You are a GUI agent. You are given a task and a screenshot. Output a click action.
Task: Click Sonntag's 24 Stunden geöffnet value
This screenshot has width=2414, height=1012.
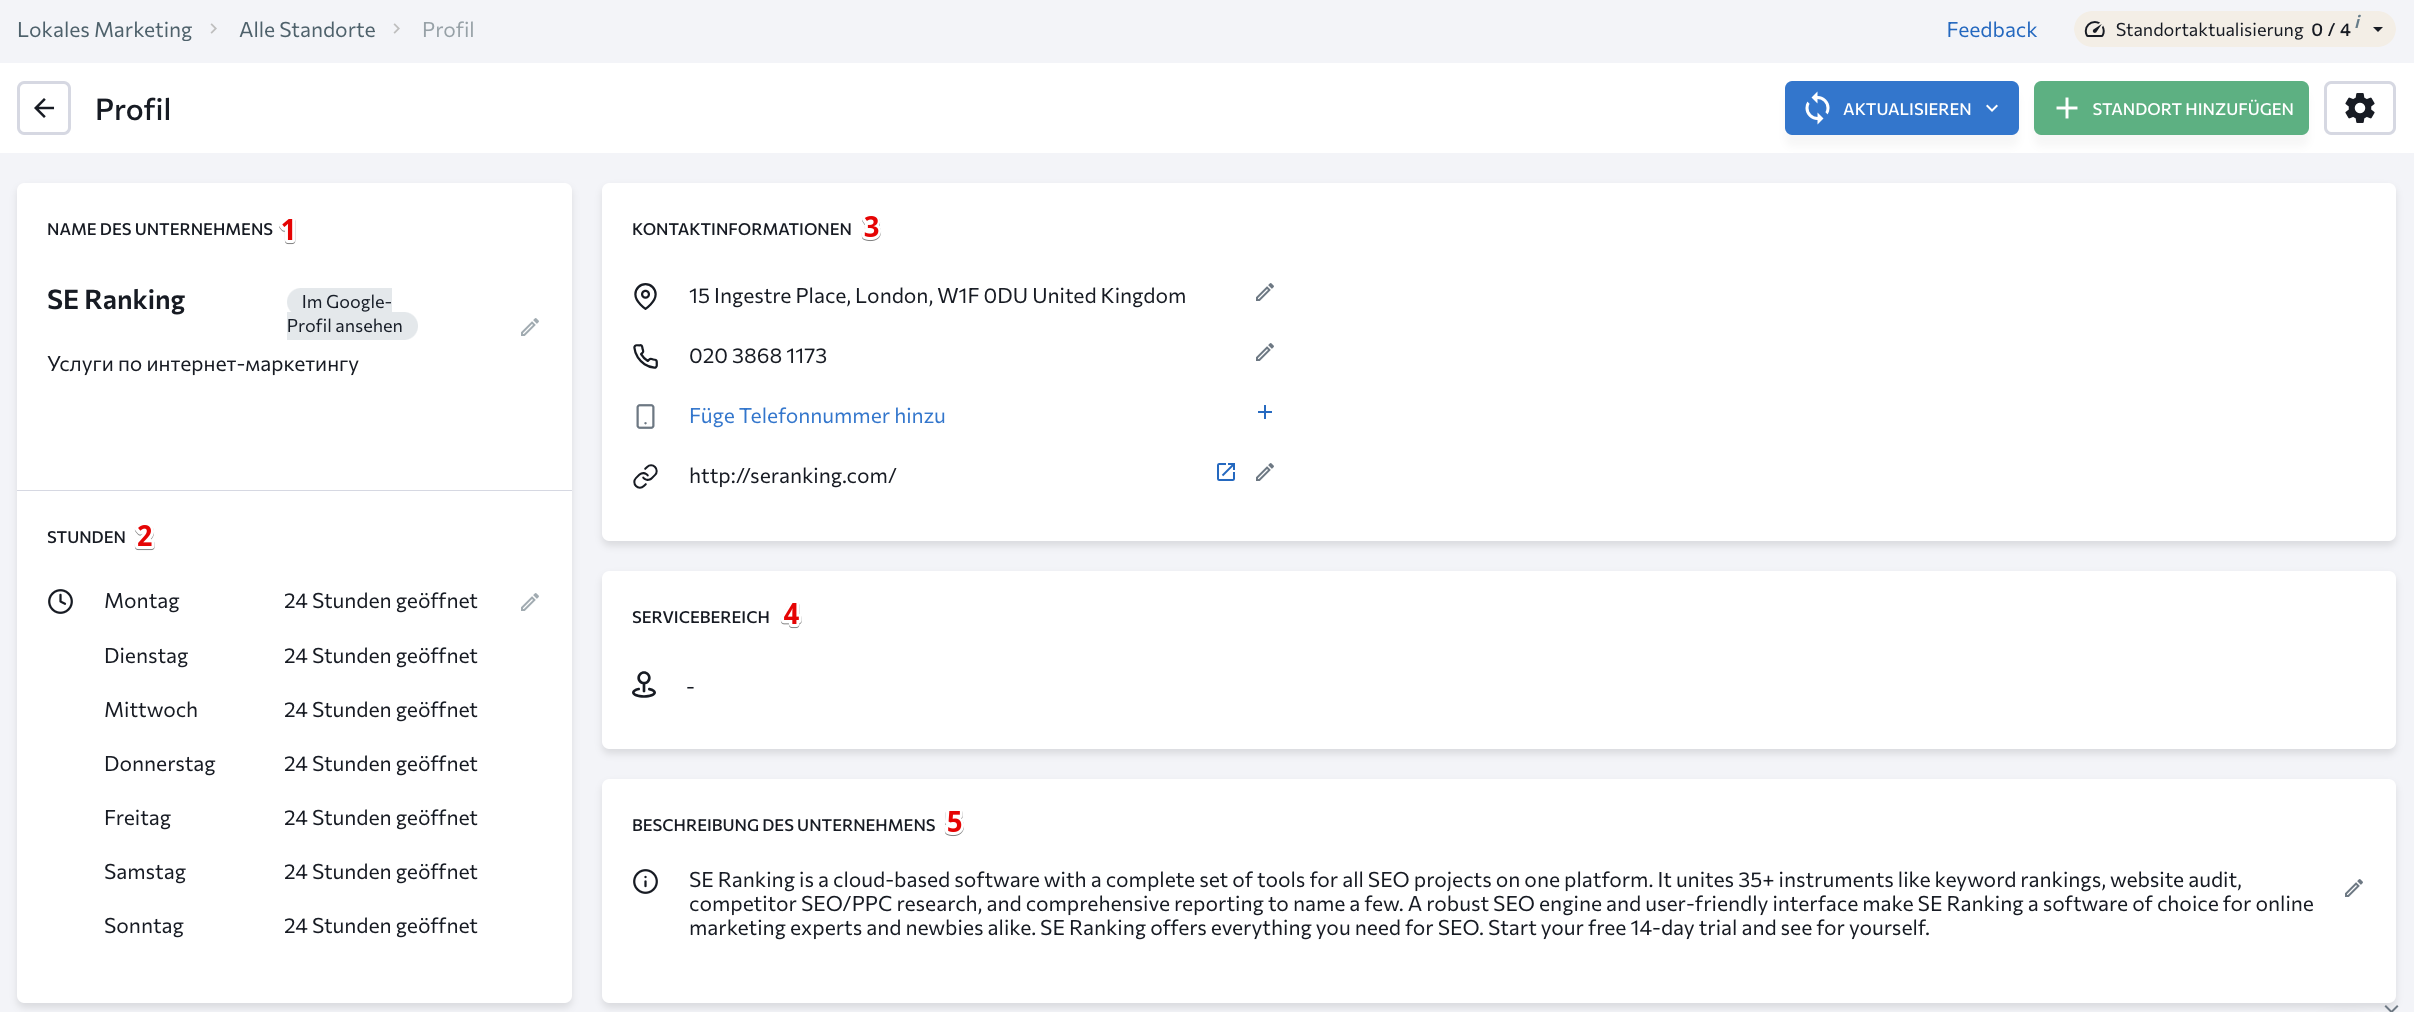pos(380,926)
